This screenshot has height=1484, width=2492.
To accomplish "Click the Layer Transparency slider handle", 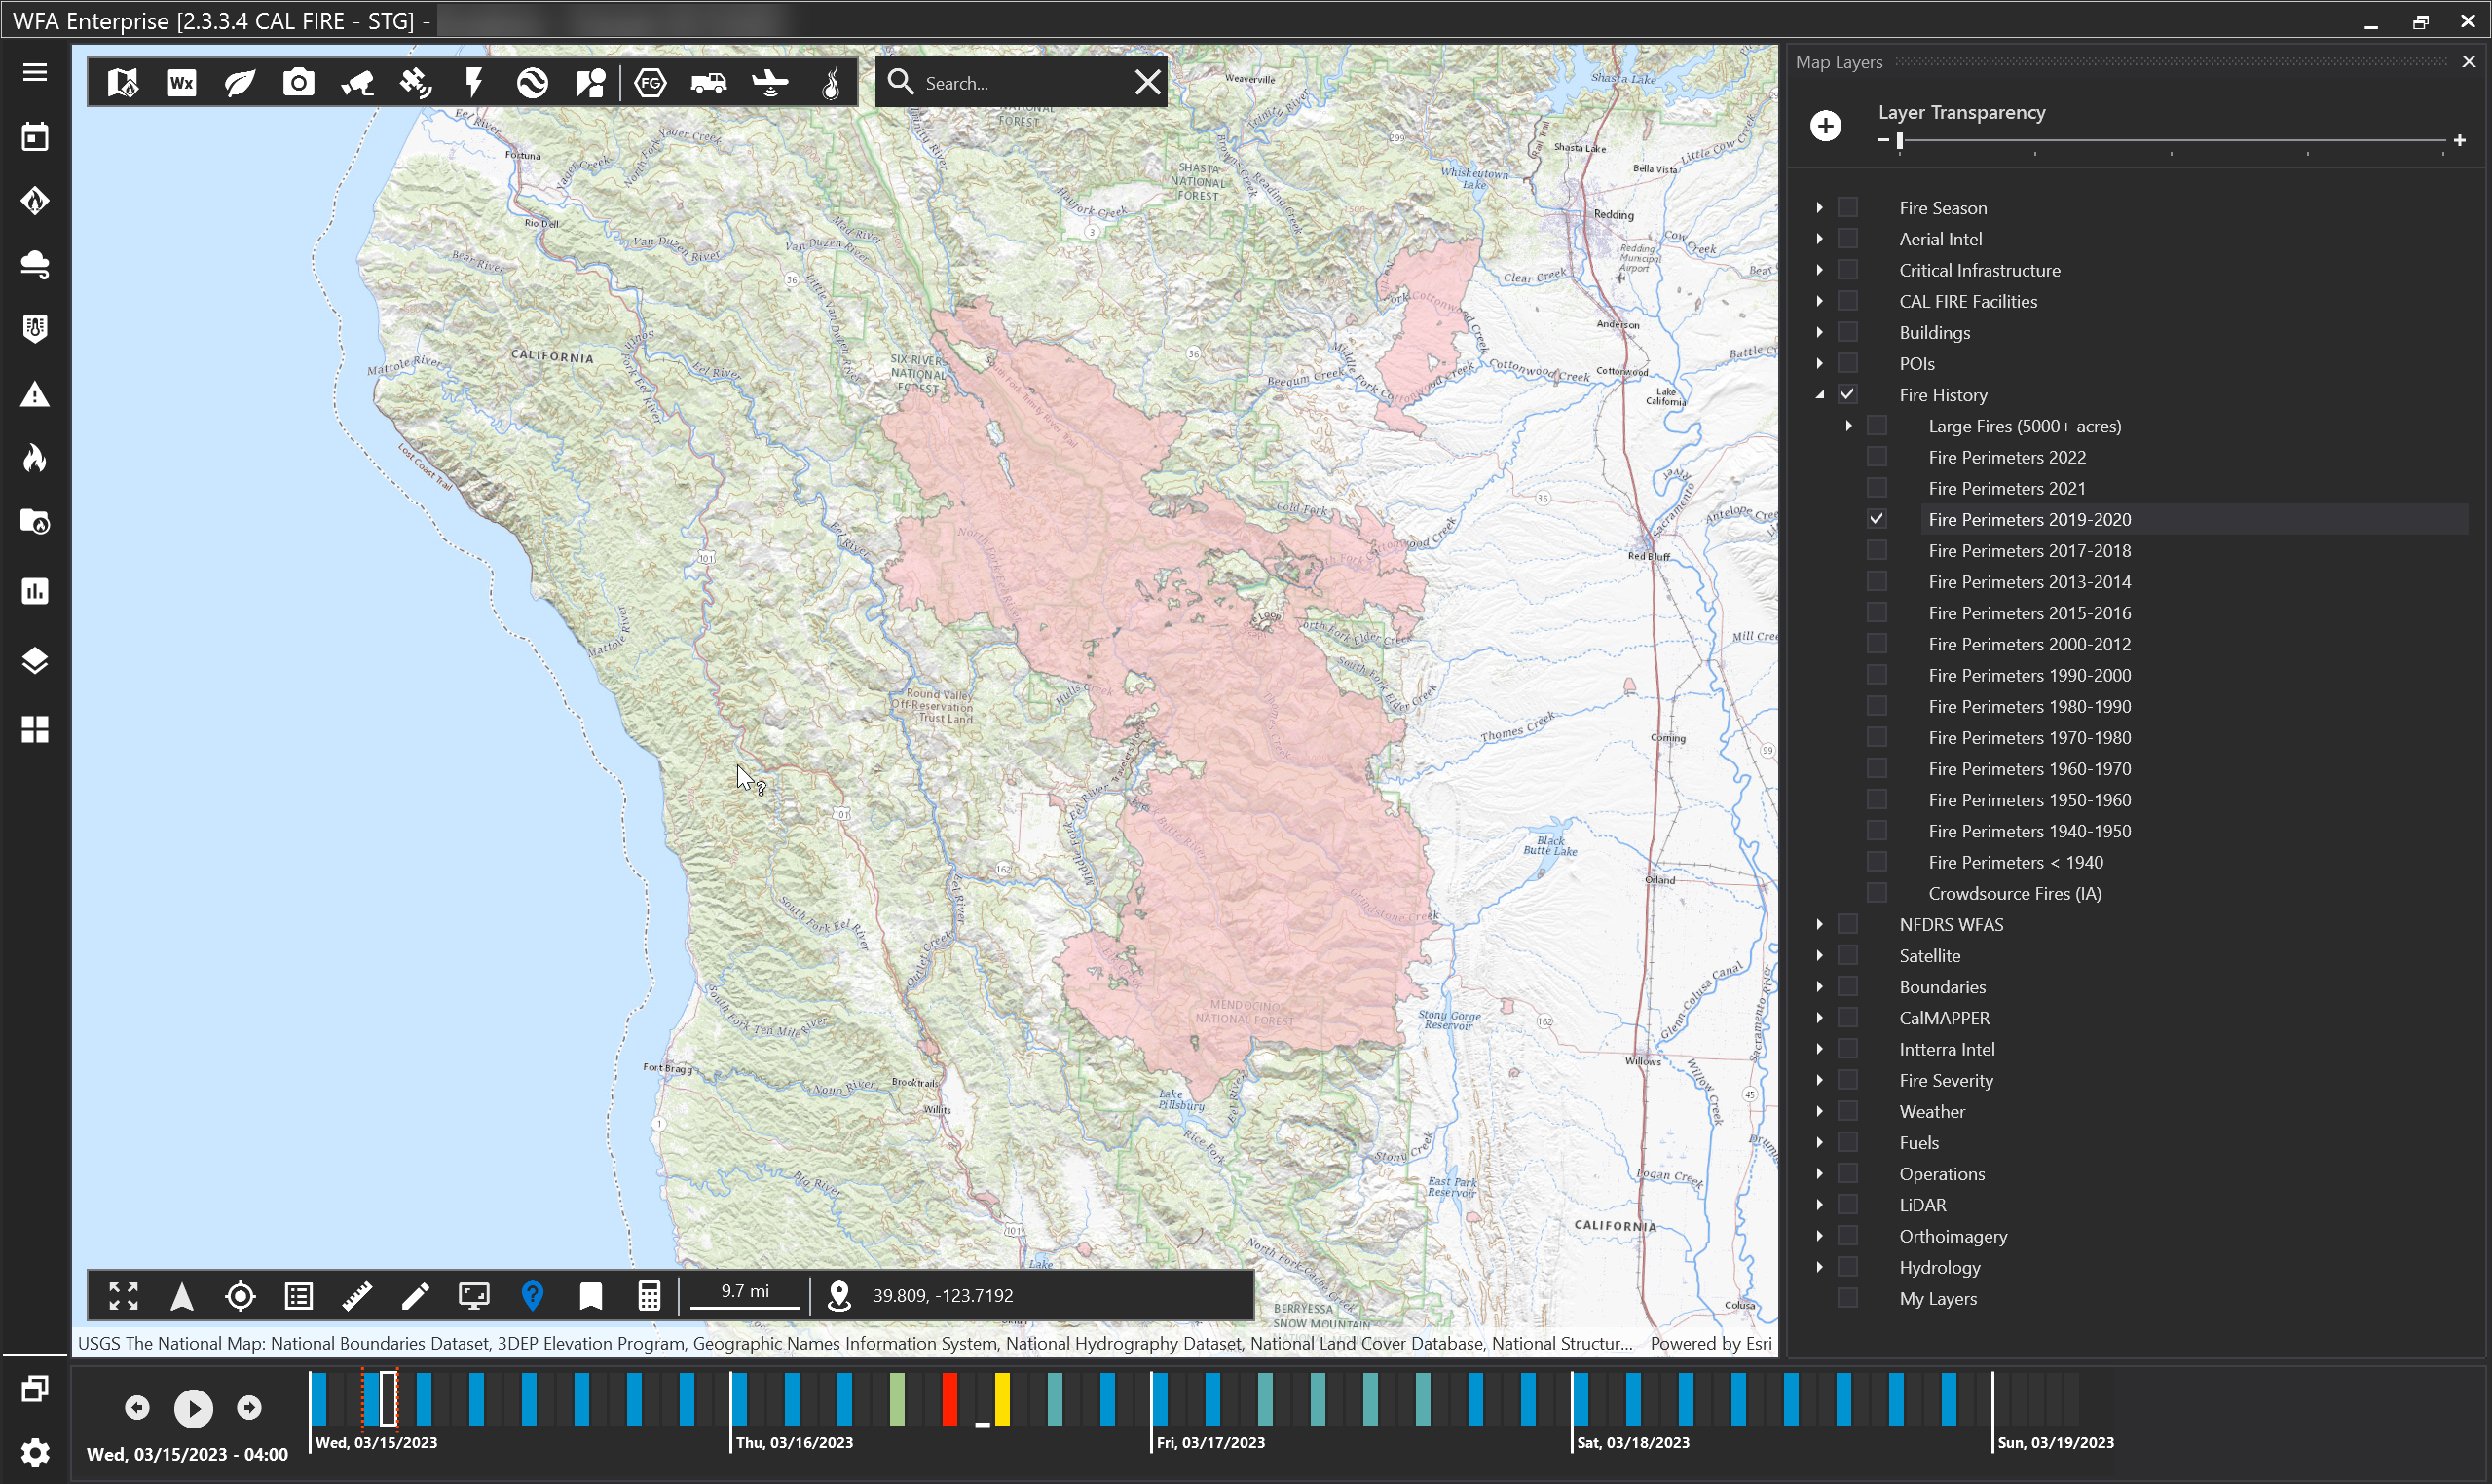I will click(x=1900, y=141).
